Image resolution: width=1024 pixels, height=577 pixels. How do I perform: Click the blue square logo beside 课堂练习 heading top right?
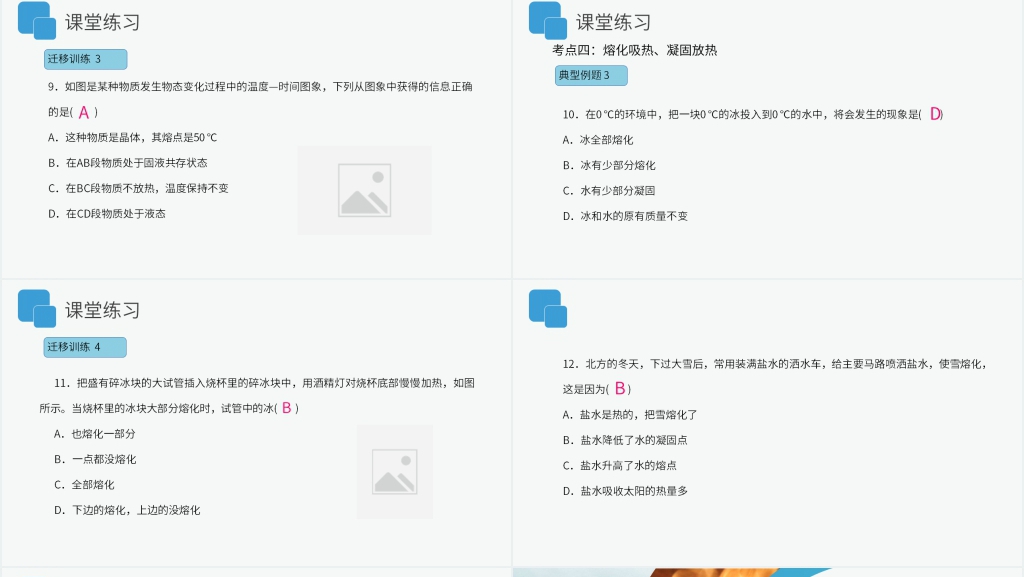[x=546, y=19]
